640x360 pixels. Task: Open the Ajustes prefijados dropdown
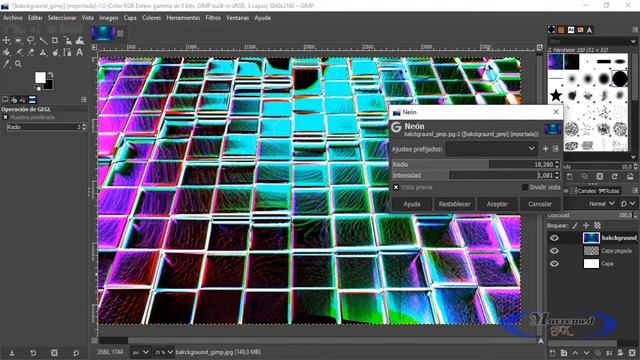(491, 149)
